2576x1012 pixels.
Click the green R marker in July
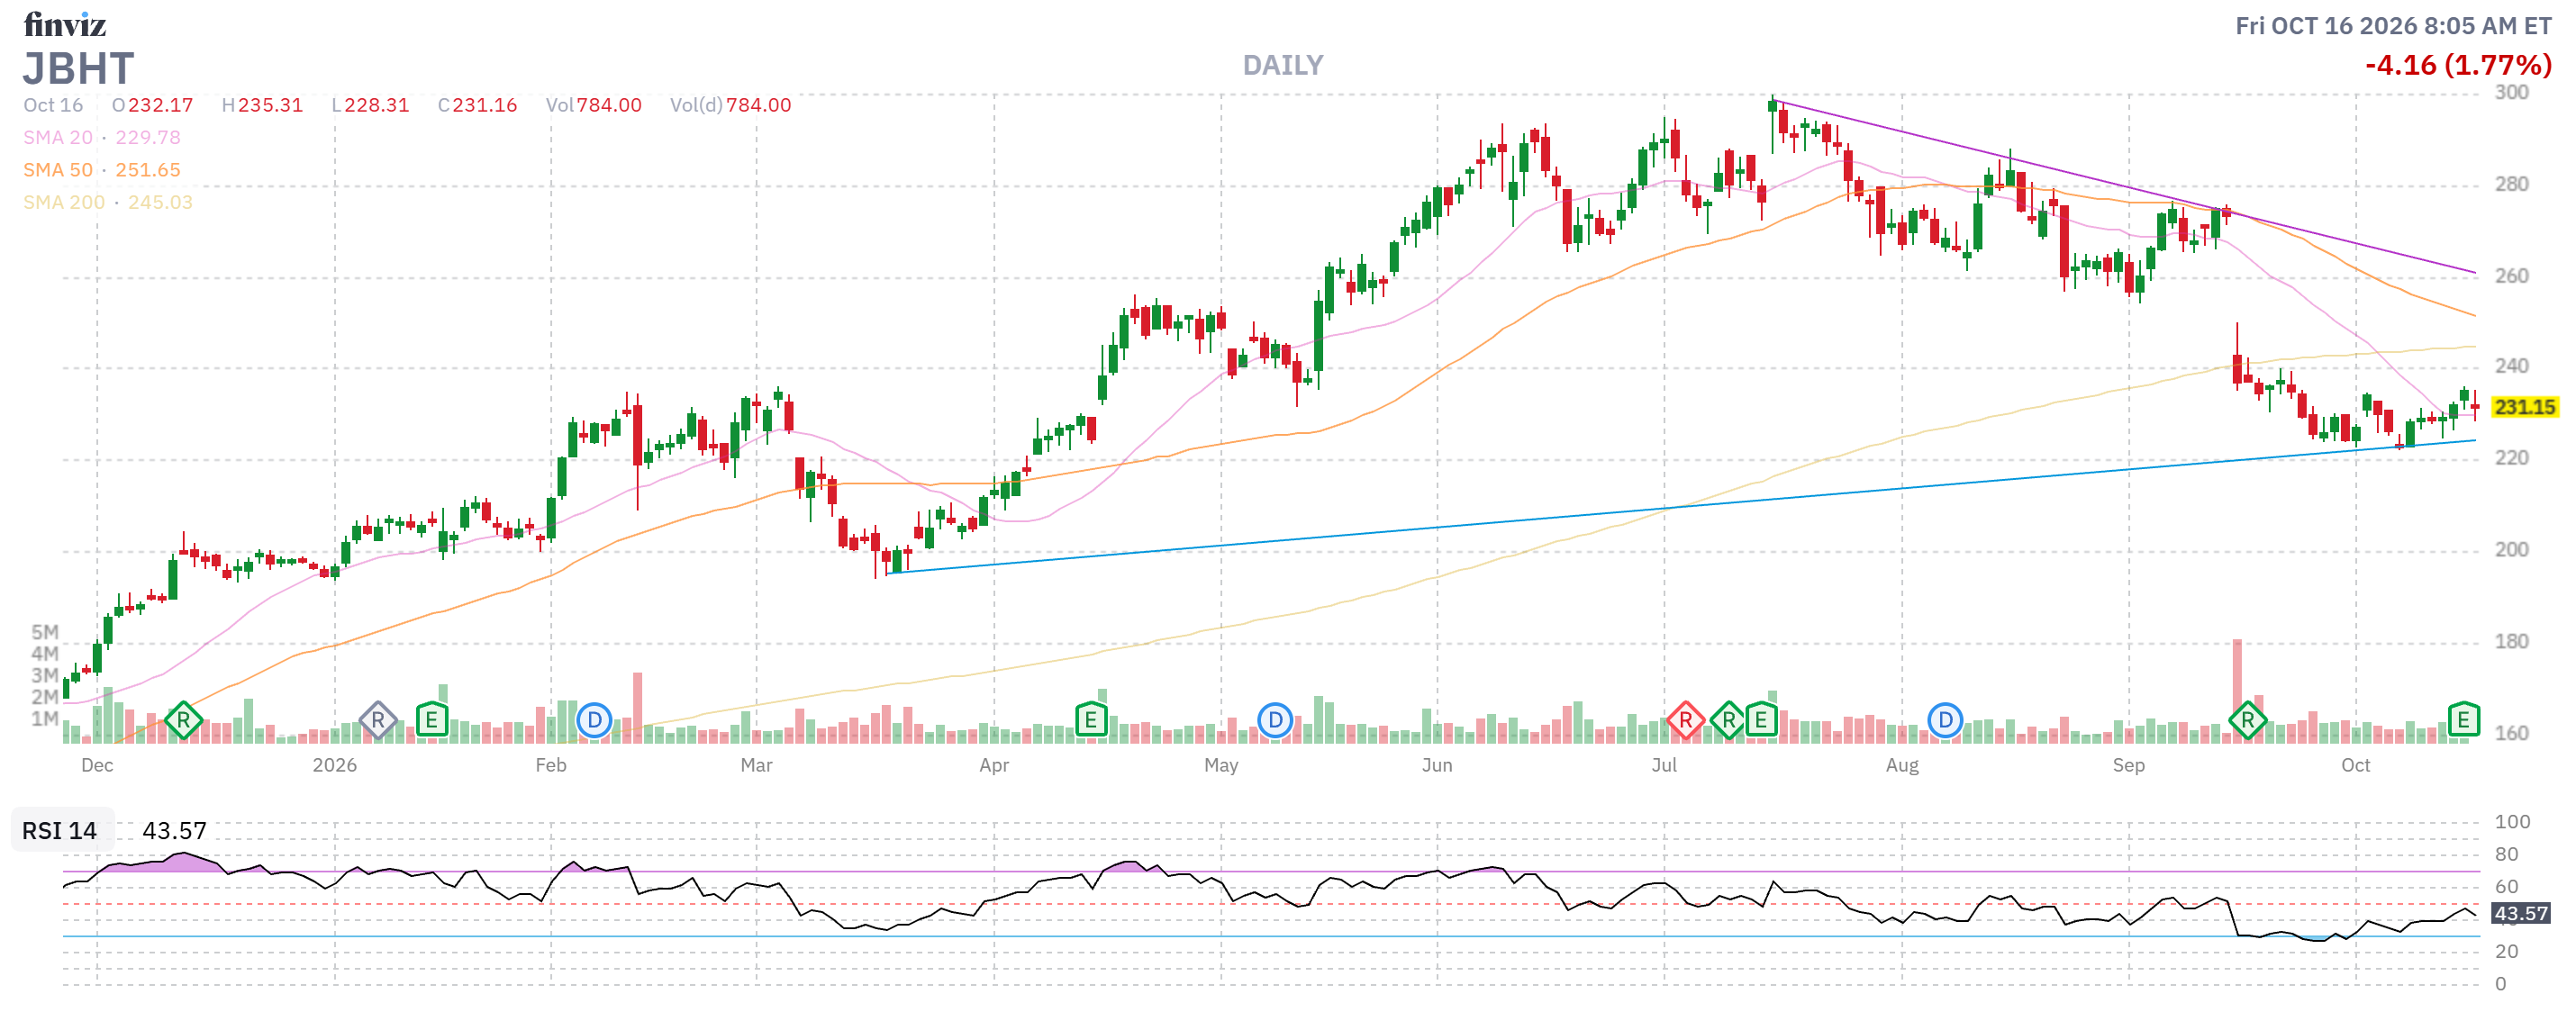pyautogui.click(x=1728, y=720)
